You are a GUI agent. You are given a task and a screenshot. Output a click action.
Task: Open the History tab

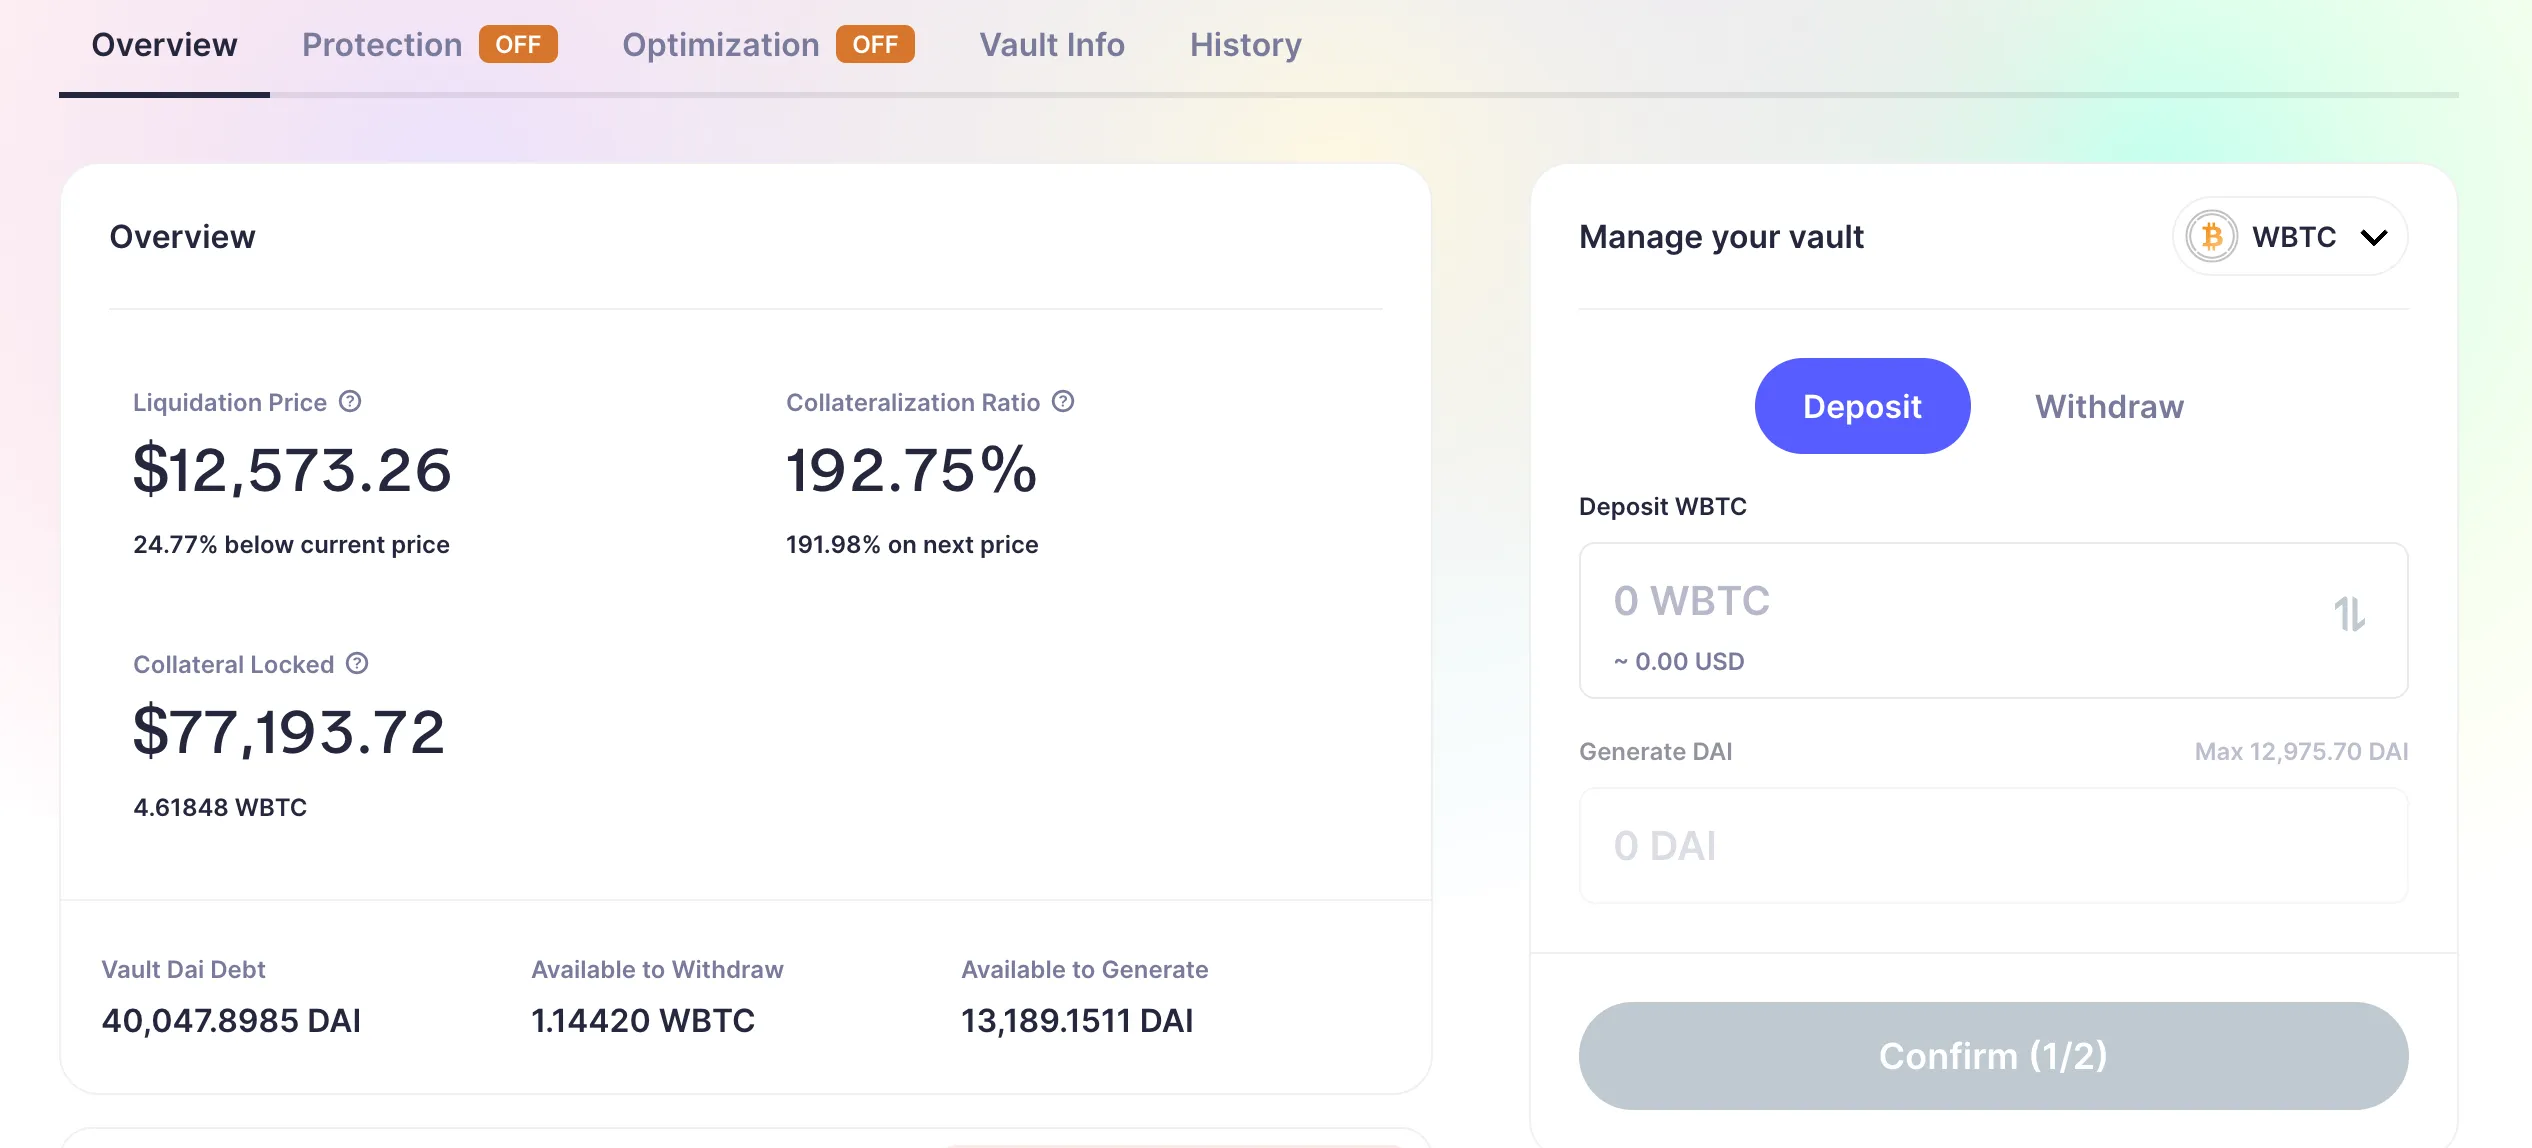1245,45
